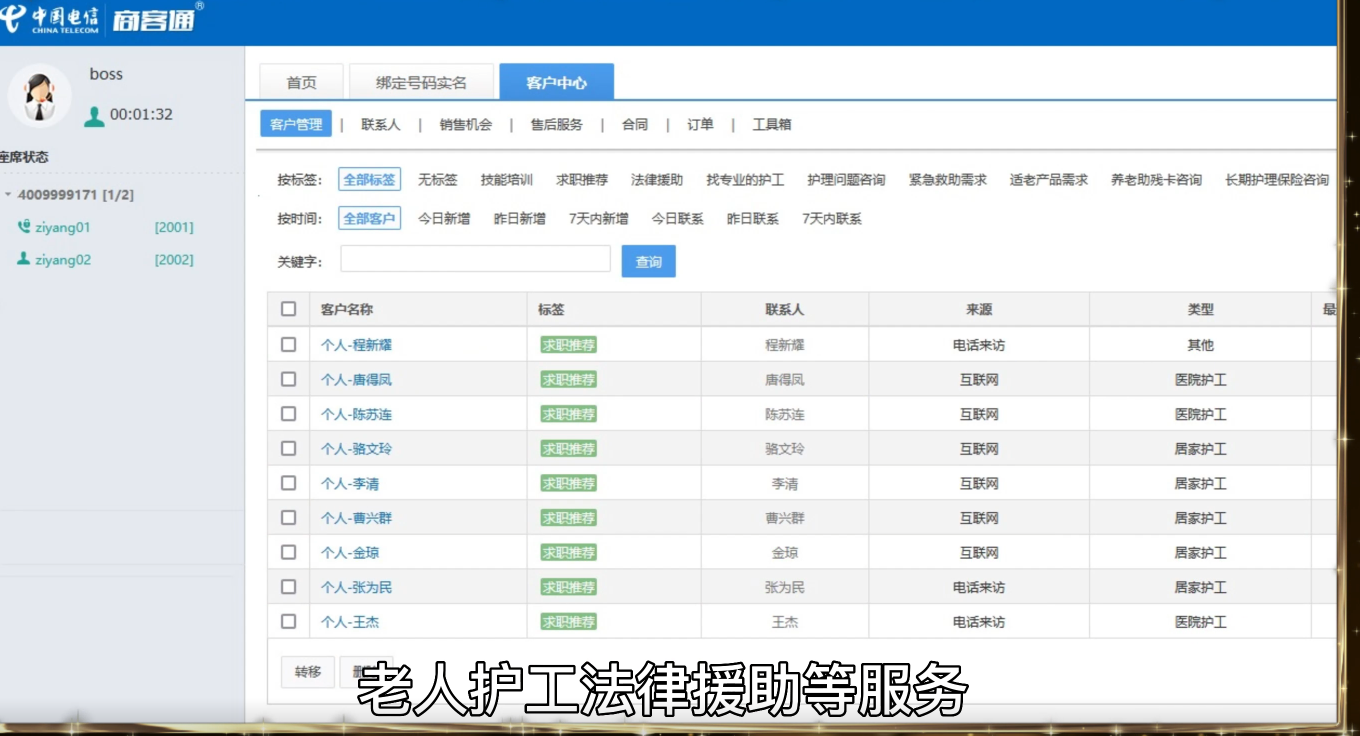
Task: Filter by tag 紧急救助需求
Action: coord(948,180)
